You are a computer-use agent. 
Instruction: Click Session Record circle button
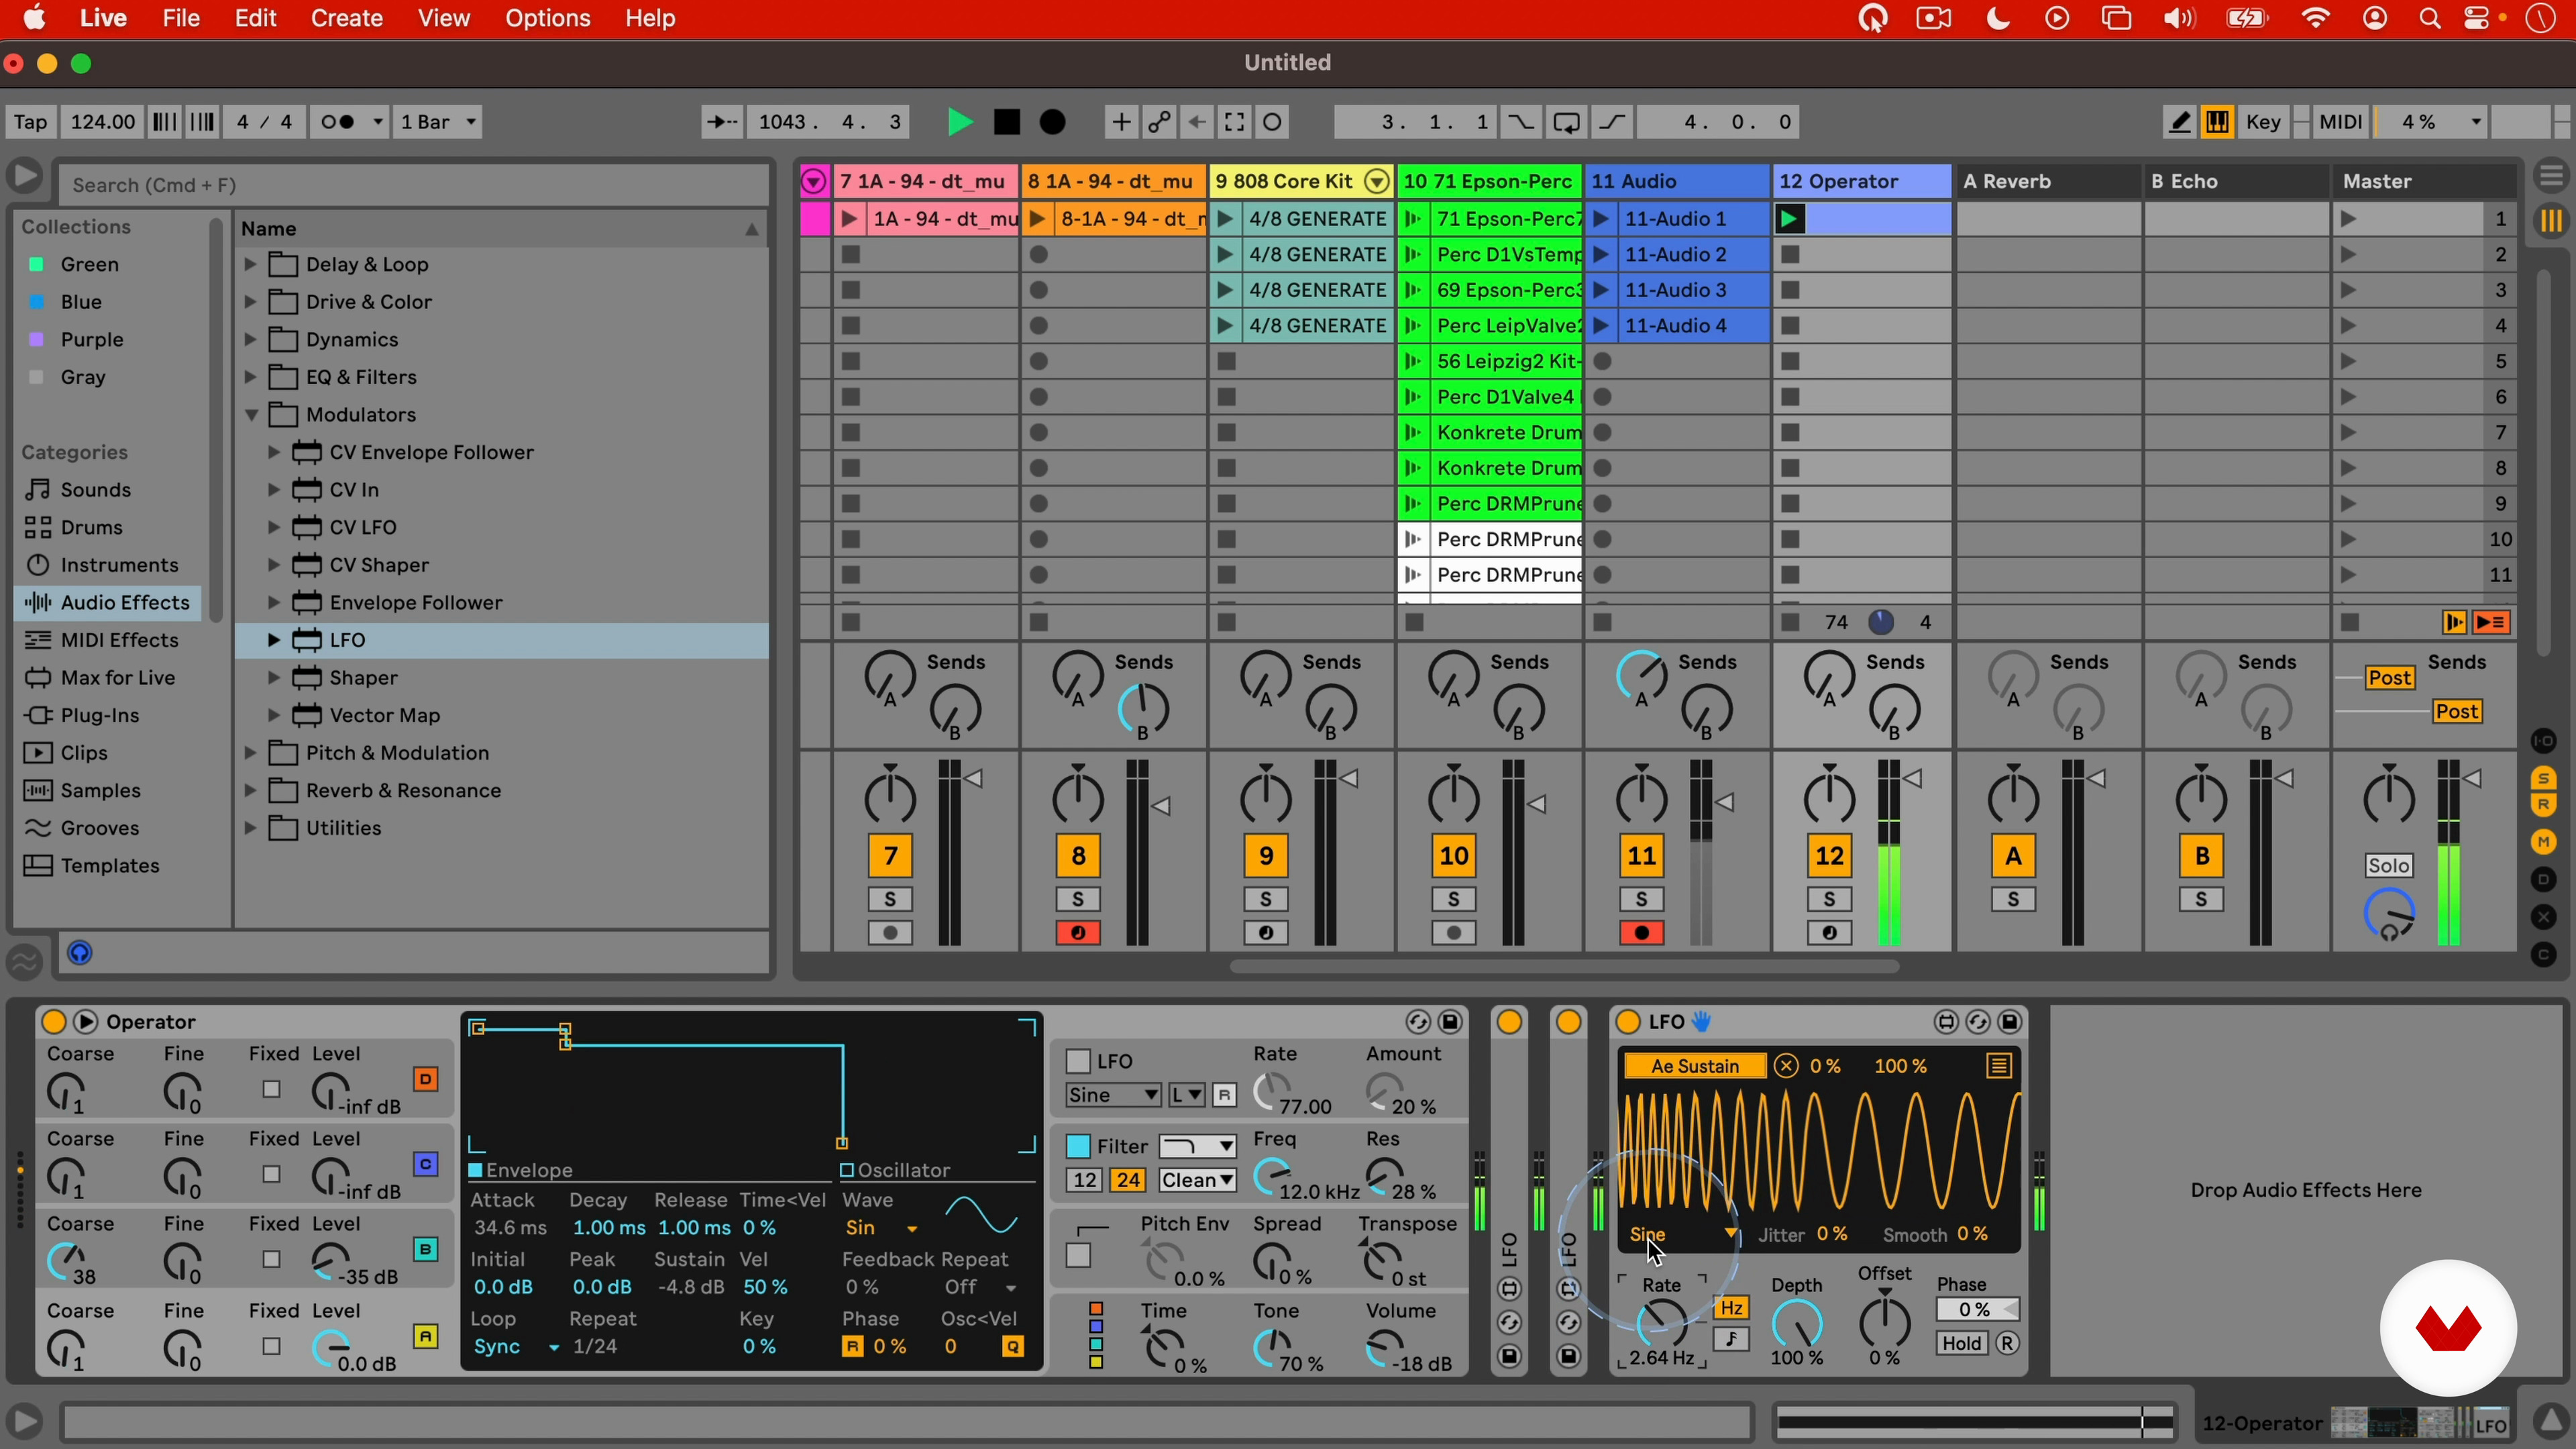tap(1273, 122)
